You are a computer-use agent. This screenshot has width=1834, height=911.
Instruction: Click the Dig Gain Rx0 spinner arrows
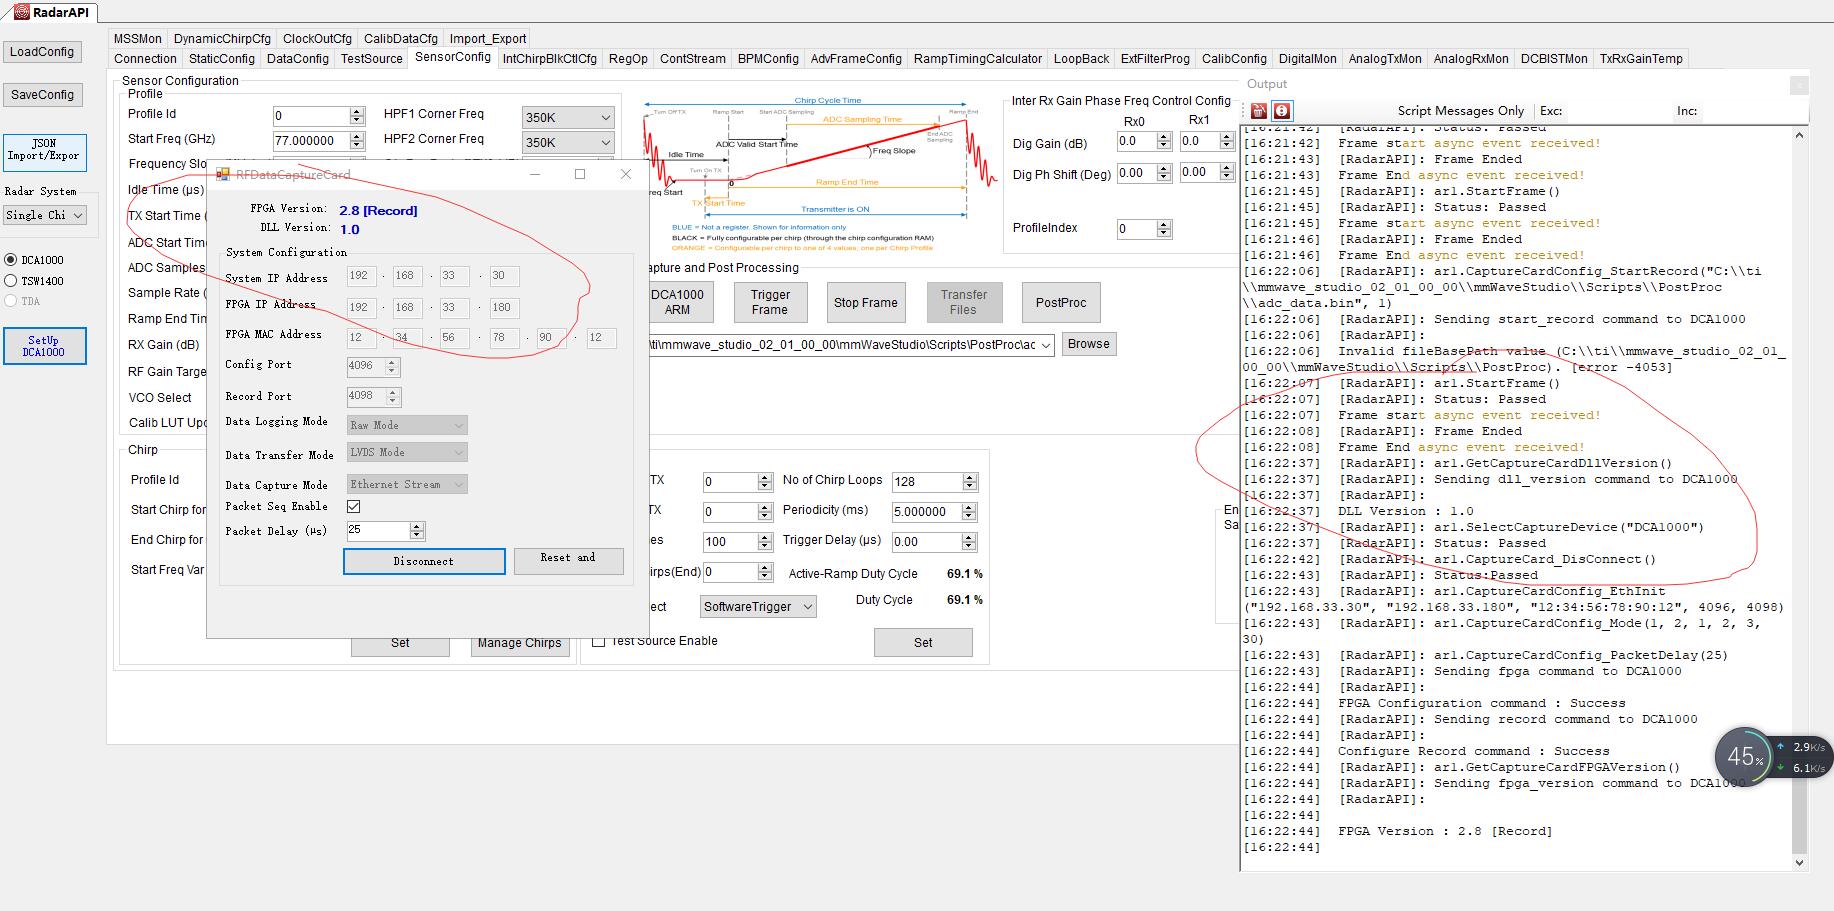pos(1164,142)
